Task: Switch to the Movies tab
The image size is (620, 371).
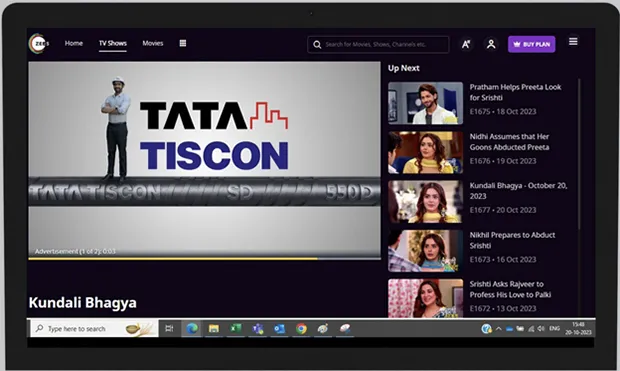Action: tap(153, 43)
